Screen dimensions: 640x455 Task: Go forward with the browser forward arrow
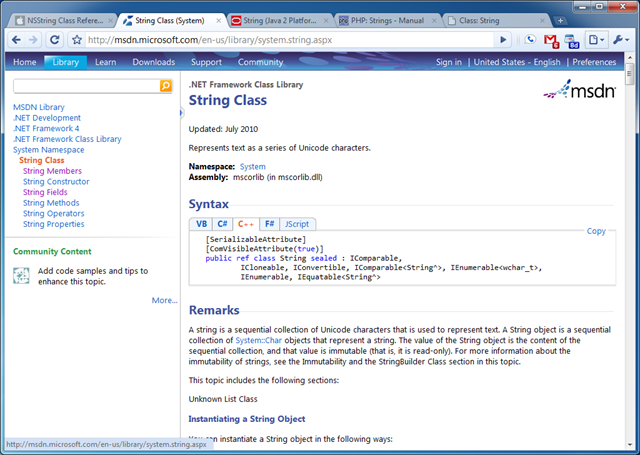[33, 40]
